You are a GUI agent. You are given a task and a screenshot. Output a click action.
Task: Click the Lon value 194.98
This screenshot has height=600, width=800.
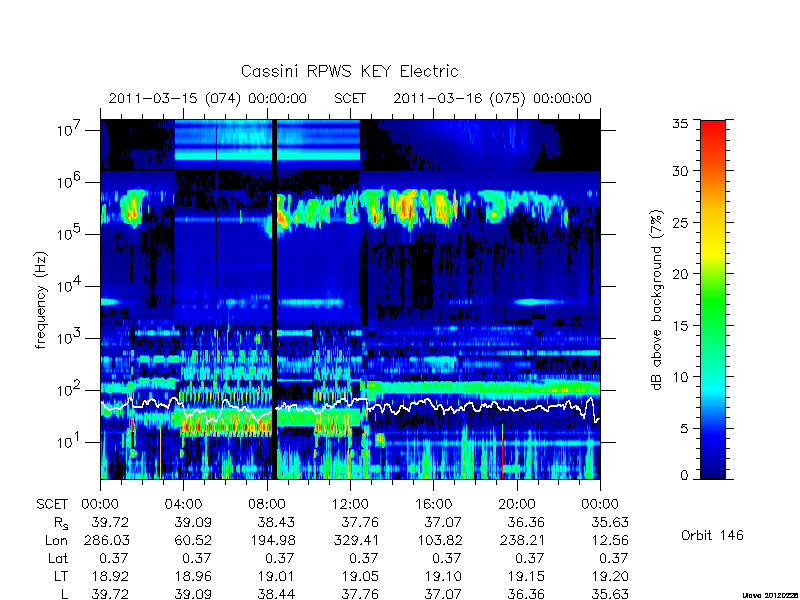[272, 540]
